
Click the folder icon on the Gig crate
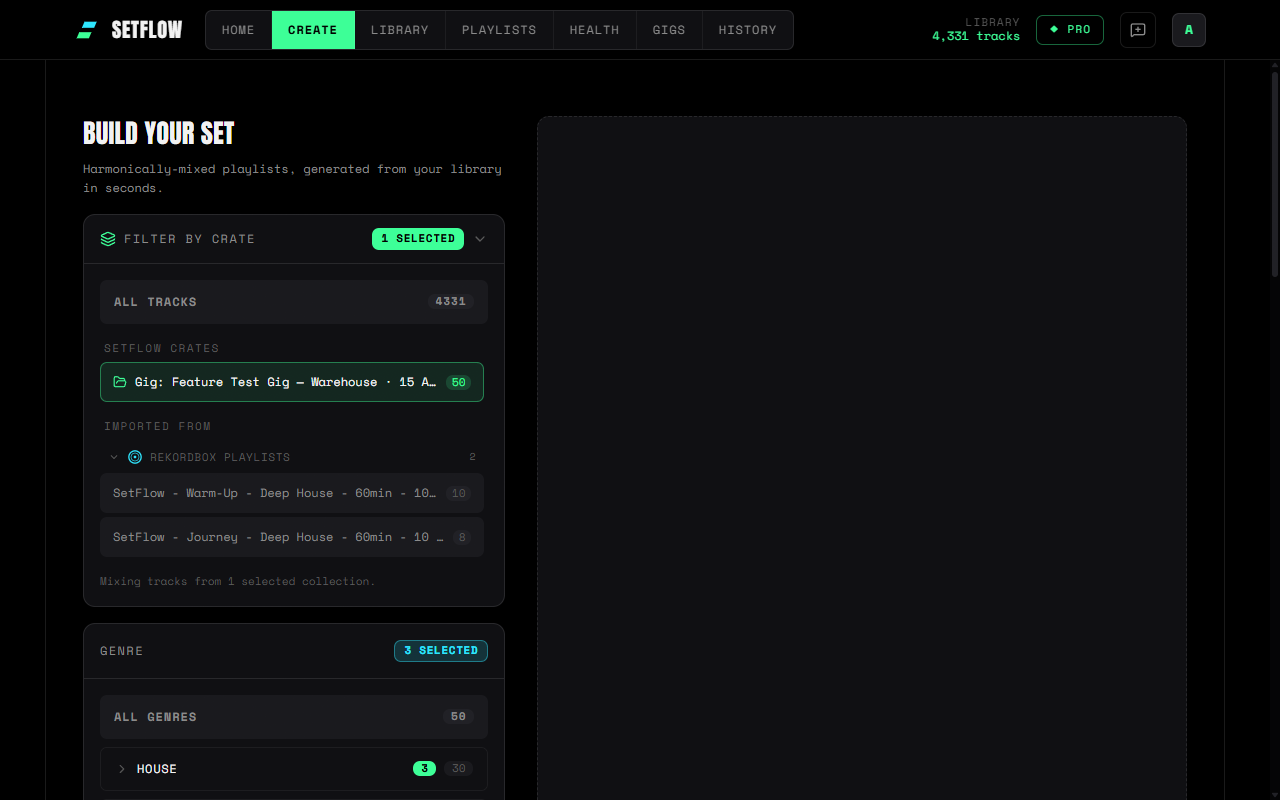(x=120, y=382)
